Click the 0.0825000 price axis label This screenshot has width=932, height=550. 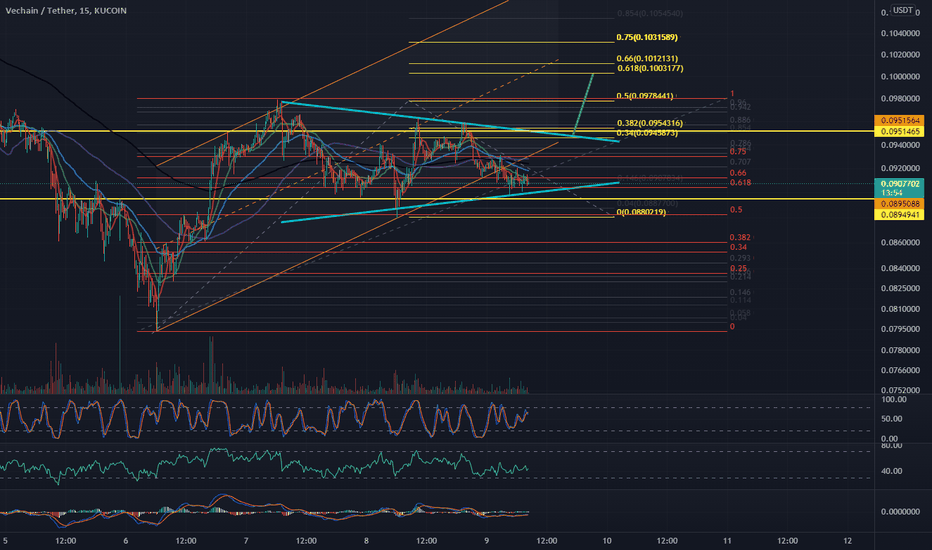pos(900,288)
